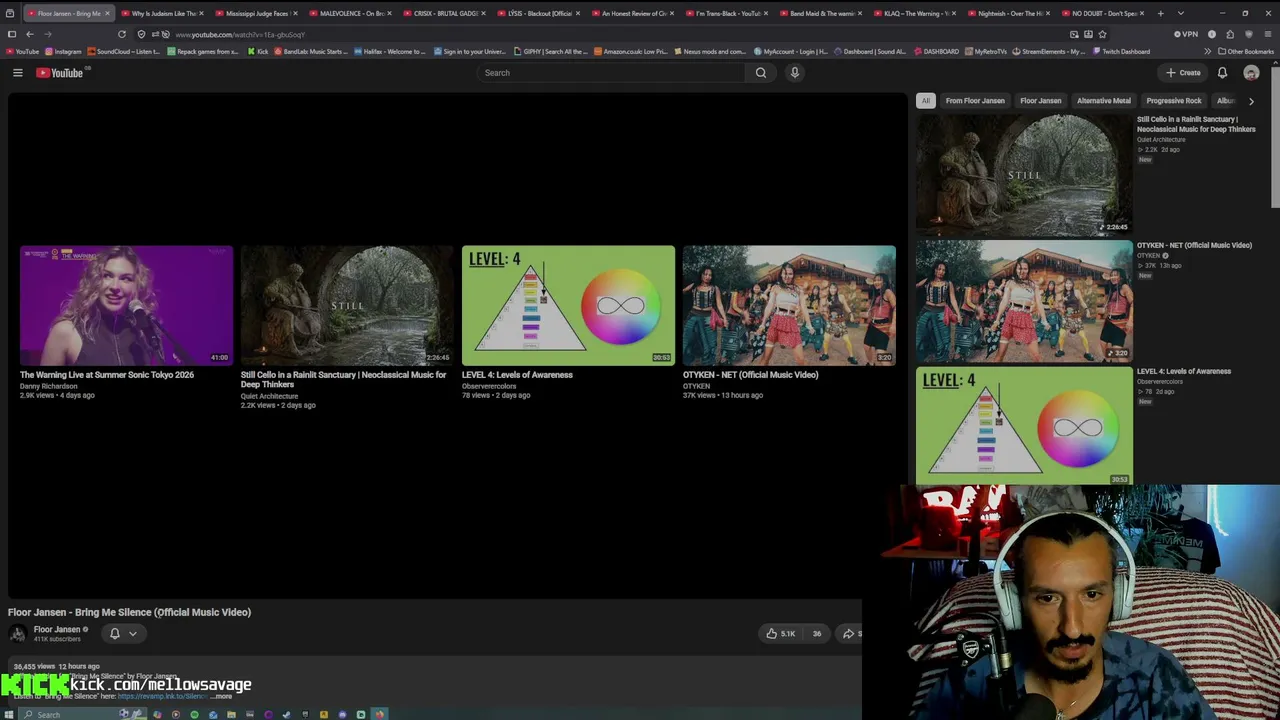
Task: Open a new browser tab with plus
Action: point(1160,14)
